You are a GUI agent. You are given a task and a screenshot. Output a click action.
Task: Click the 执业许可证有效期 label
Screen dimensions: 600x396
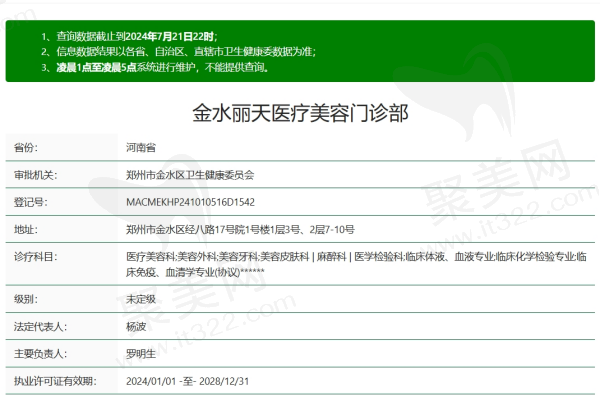55,381
